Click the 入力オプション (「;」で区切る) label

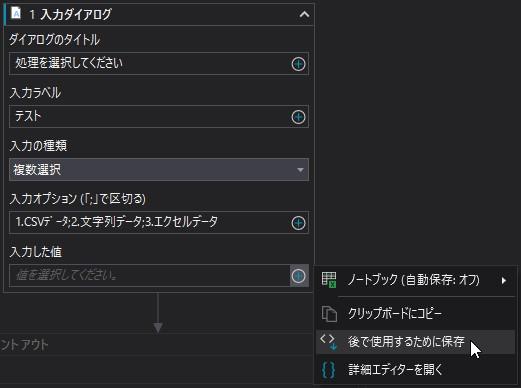click(x=78, y=199)
